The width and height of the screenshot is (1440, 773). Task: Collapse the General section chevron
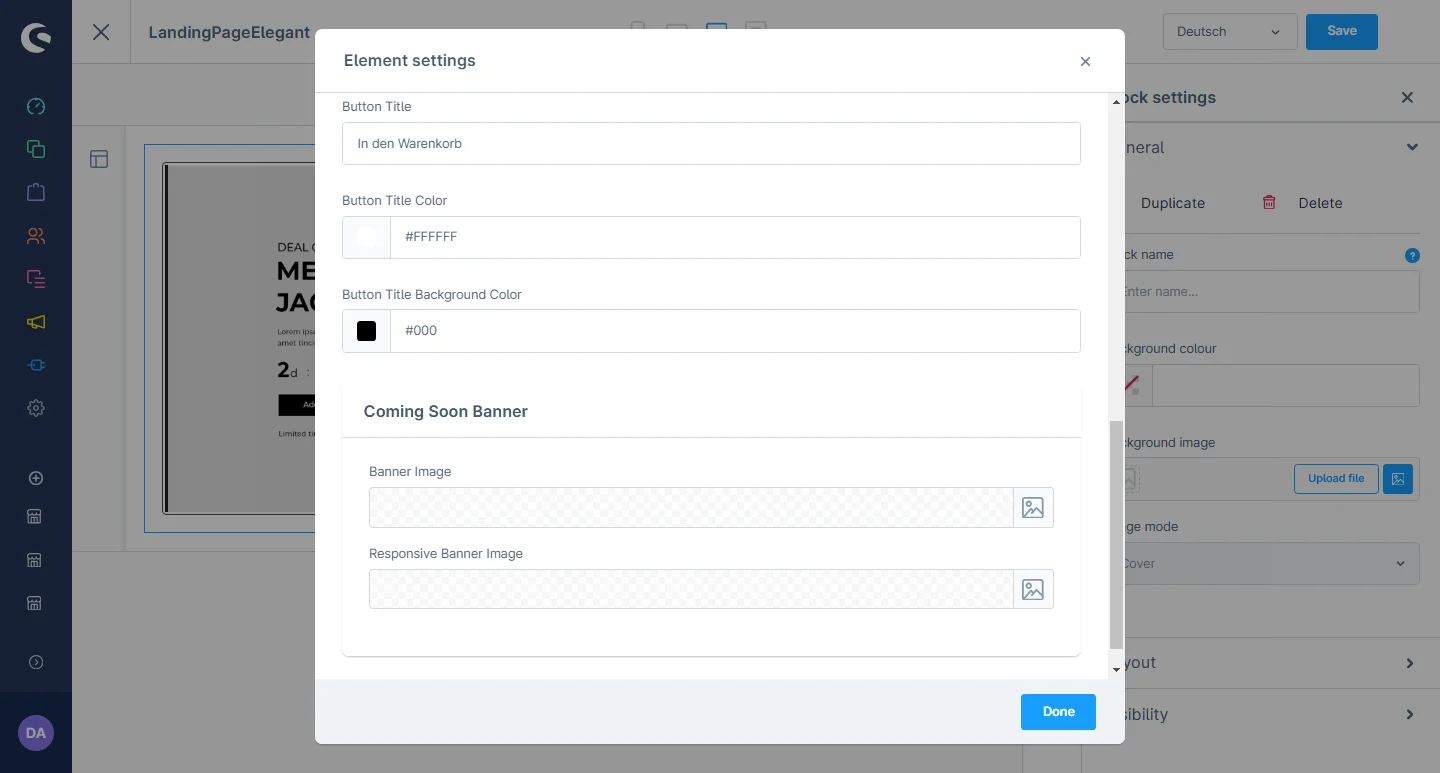[x=1412, y=147]
